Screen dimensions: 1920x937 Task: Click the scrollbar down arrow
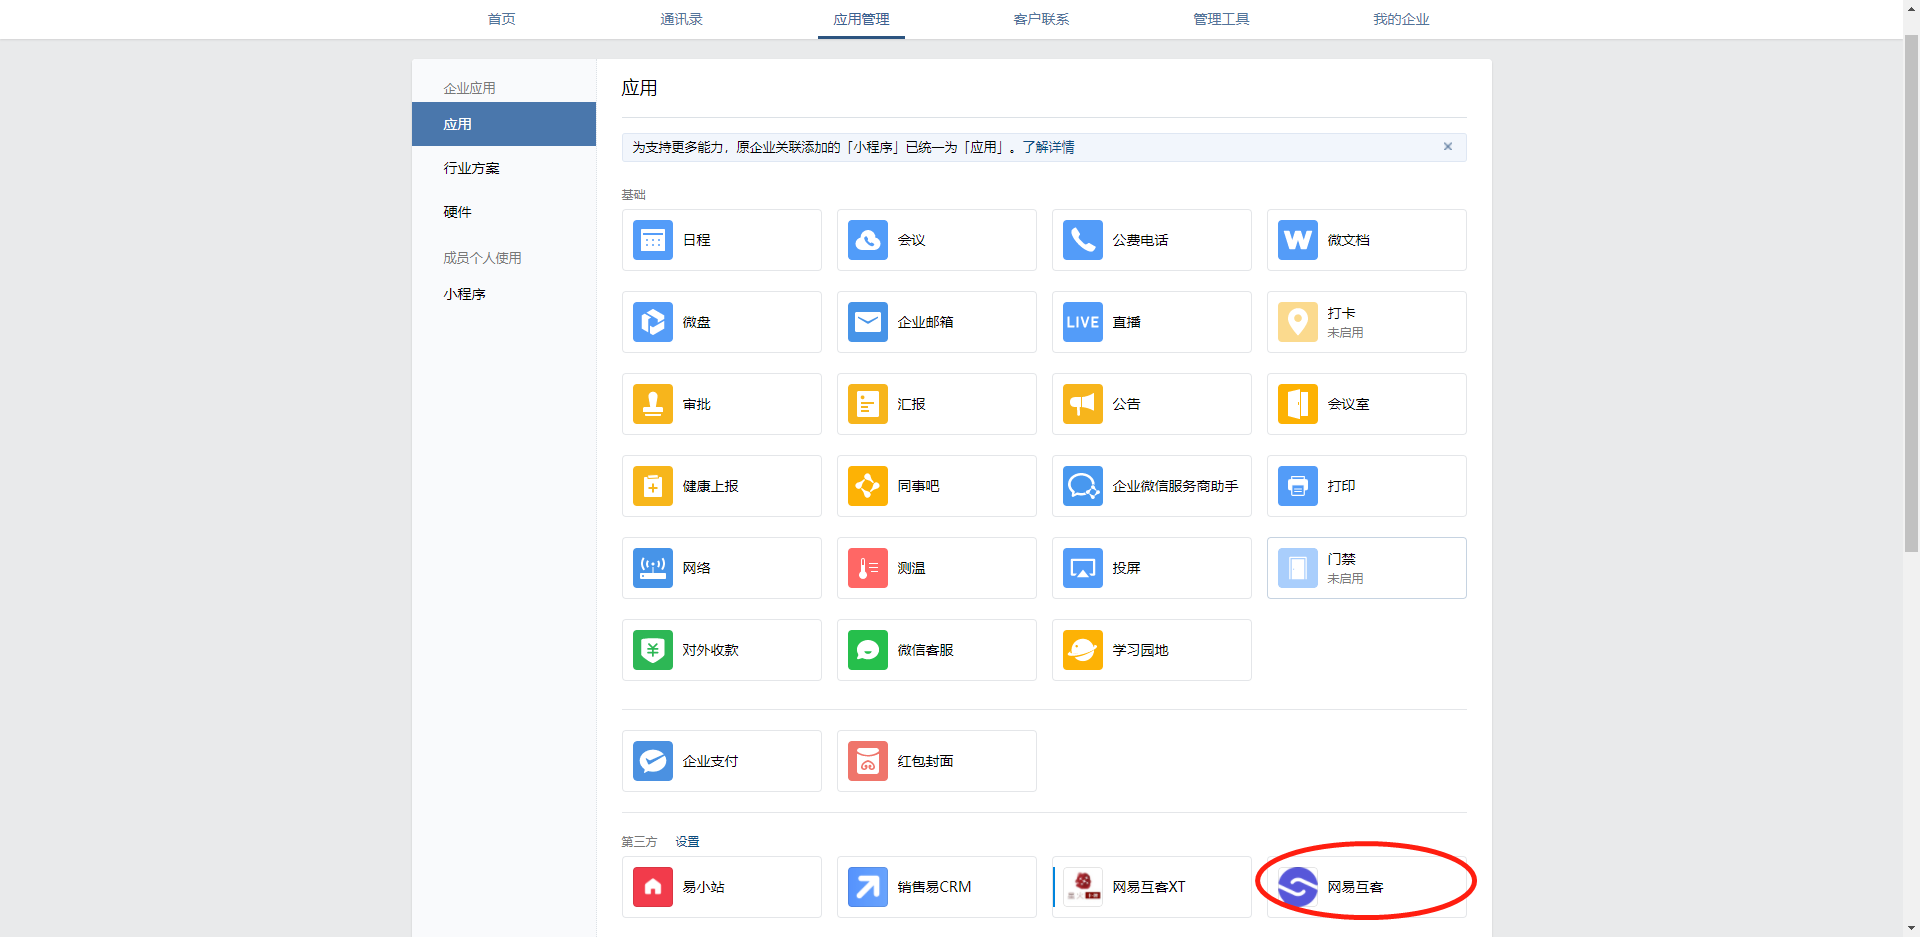pos(1911,928)
